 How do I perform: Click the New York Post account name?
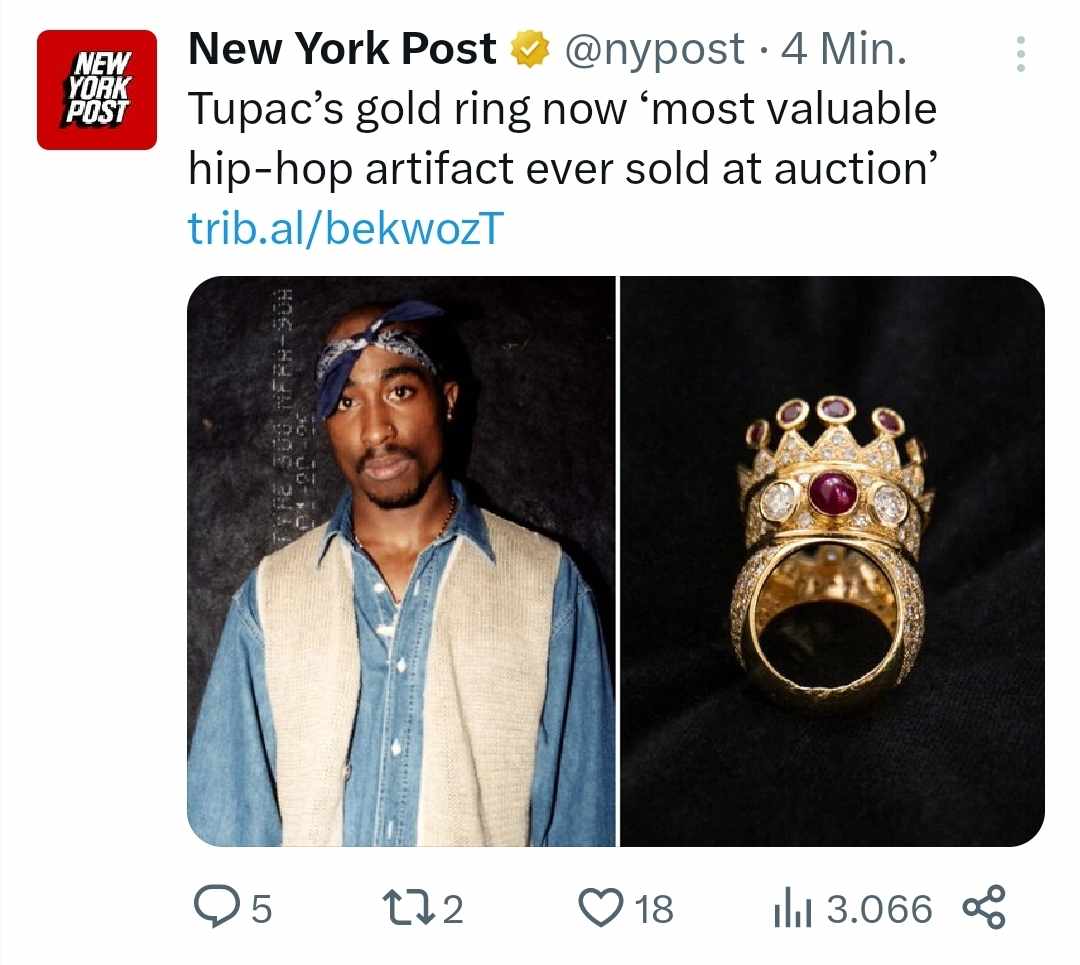point(342,49)
